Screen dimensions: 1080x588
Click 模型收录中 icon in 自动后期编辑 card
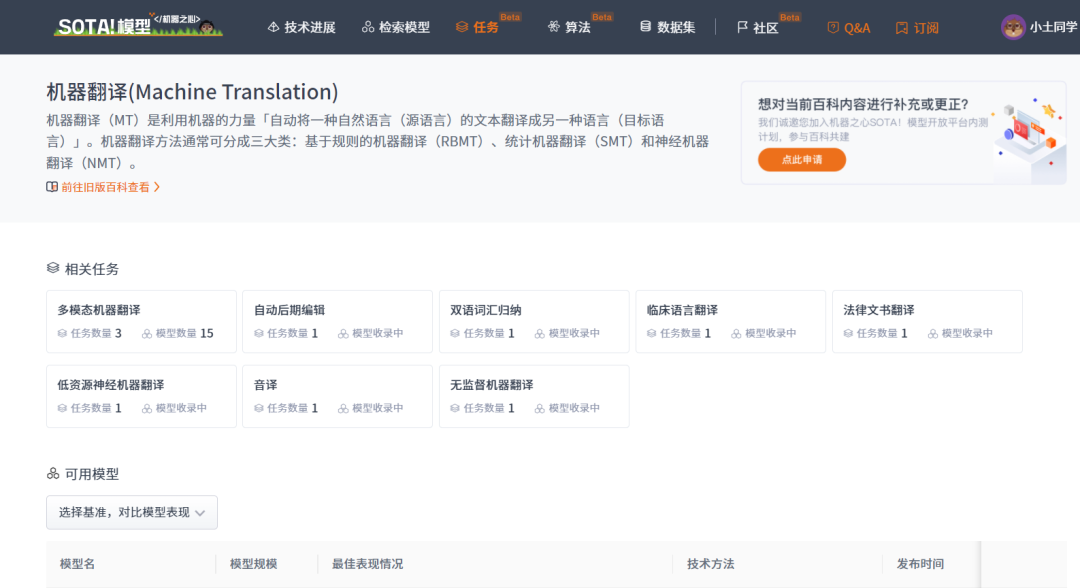343,333
